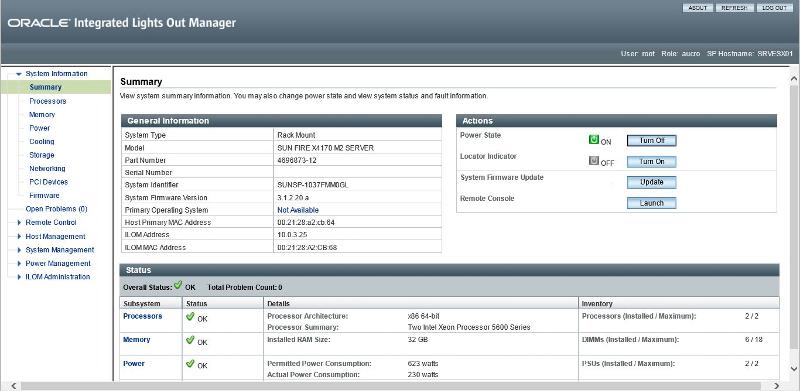The width and height of the screenshot is (800, 391).
Task: Click the horizontal scrollbar left arrow
Action: [14, 386]
